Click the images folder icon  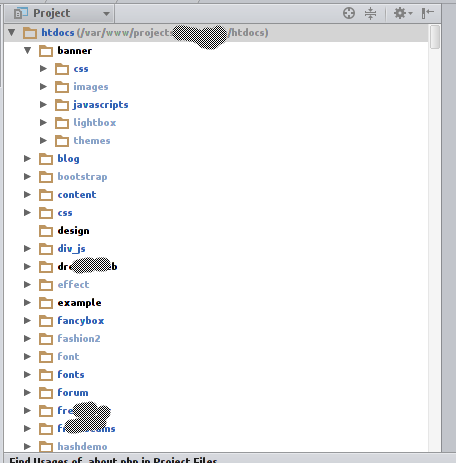(62, 87)
